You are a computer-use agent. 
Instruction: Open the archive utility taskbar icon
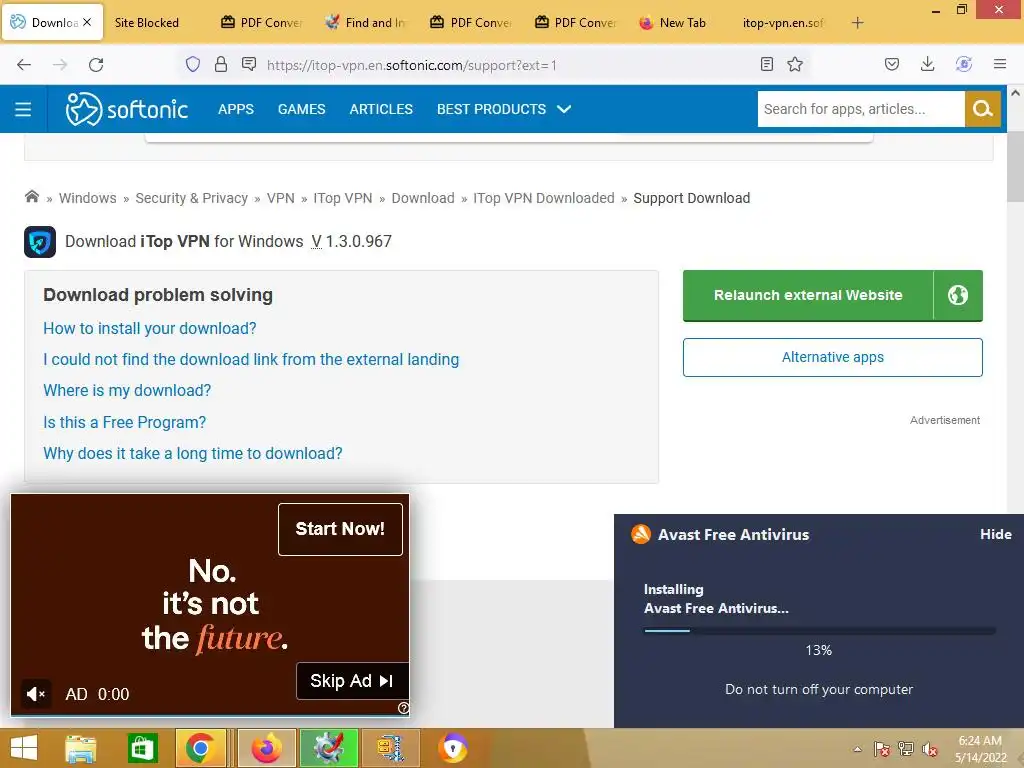click(391, 748)
